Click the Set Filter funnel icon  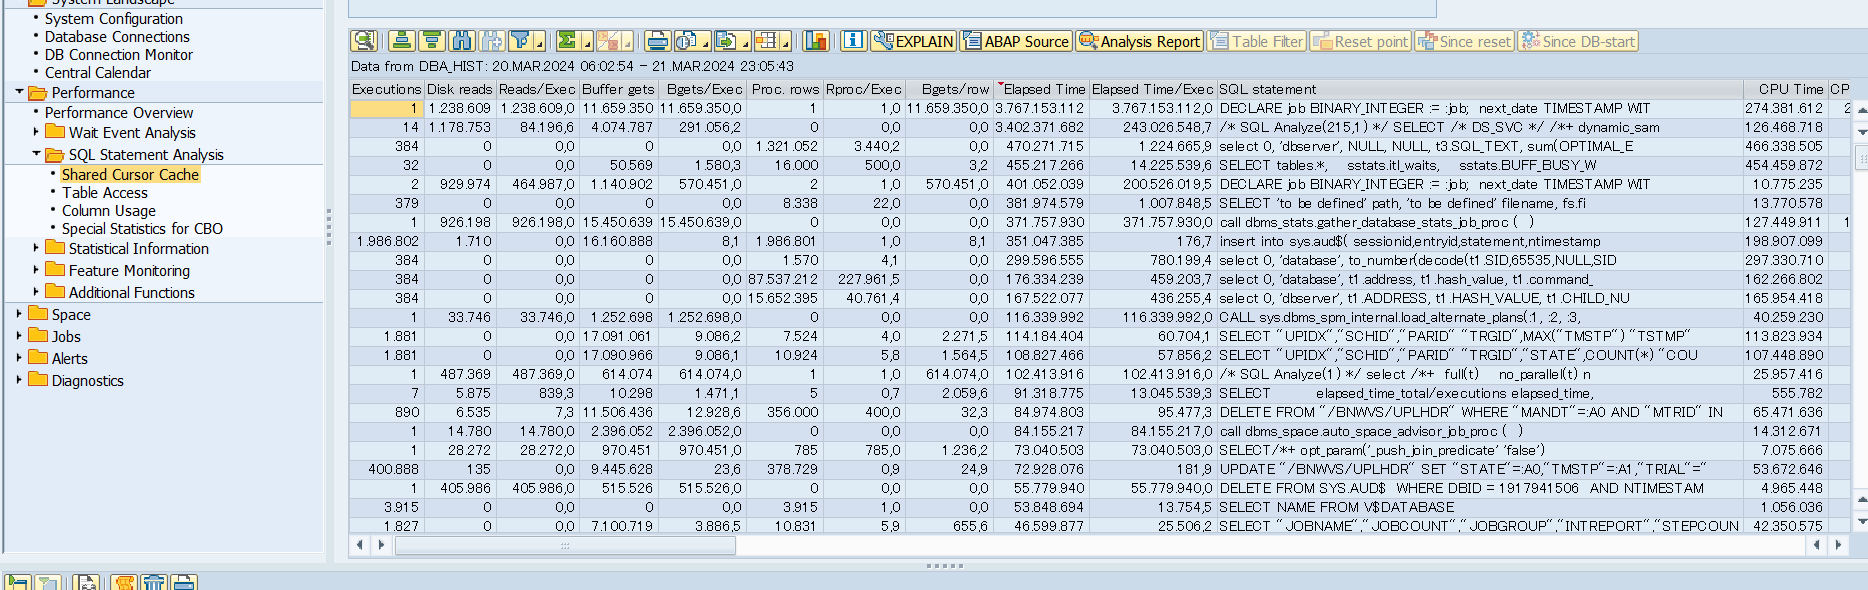[520, 41]
